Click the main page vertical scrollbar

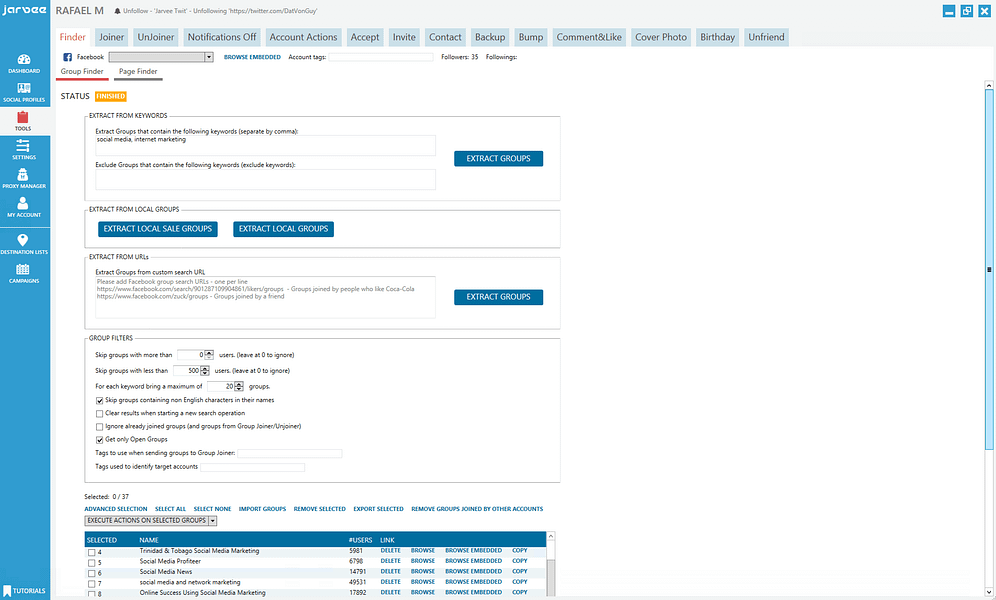(989, 269)
